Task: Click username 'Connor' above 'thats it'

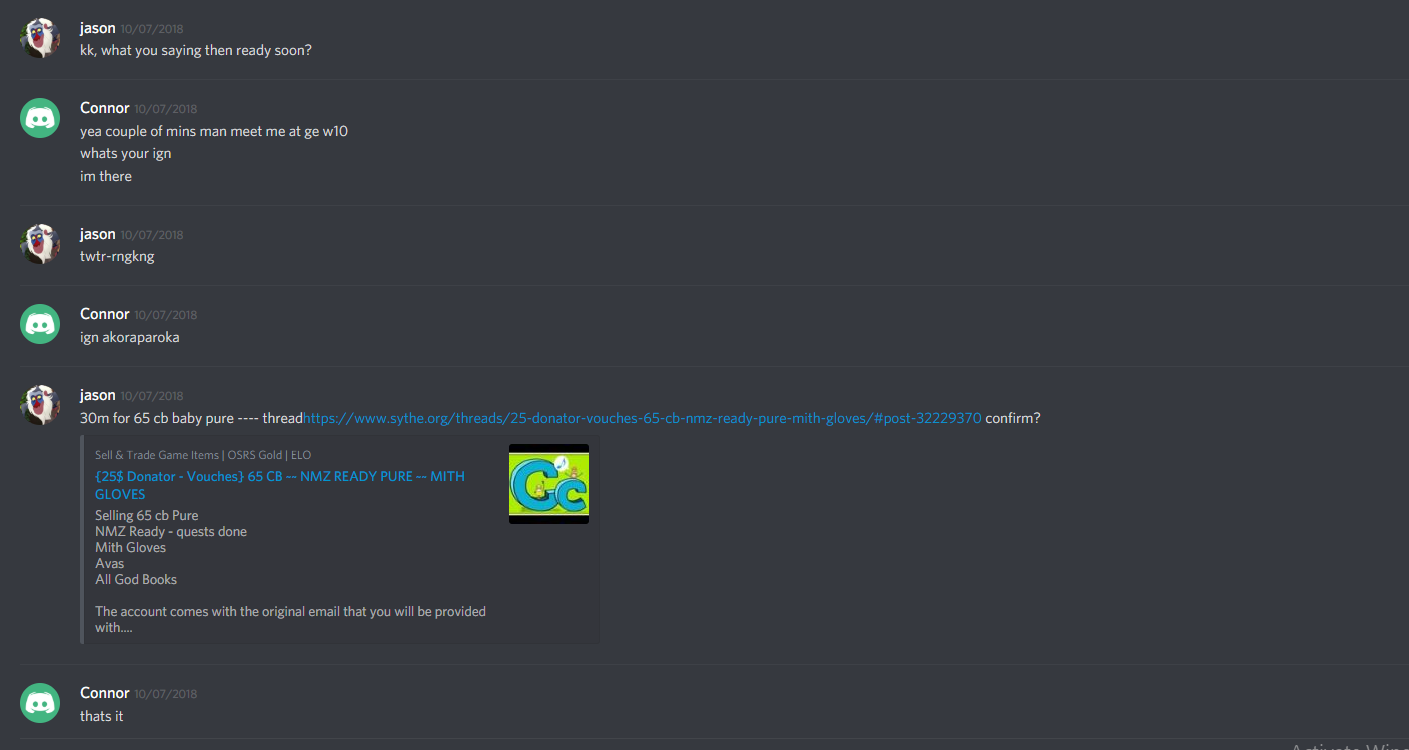Action: pyautogui.click(x=105, y=693)
